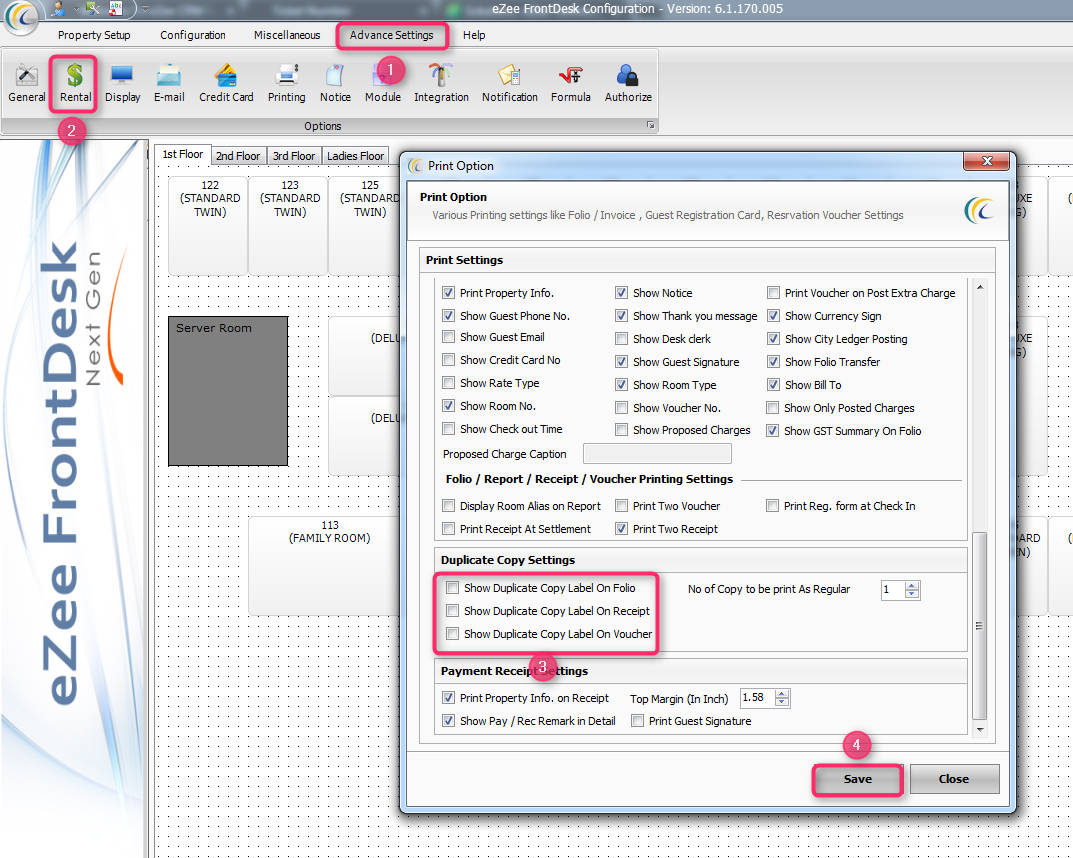The width and height of the screenshot is (1073, 858).
Task: Open Rental settings dollar icon
Action: [75, 83]
